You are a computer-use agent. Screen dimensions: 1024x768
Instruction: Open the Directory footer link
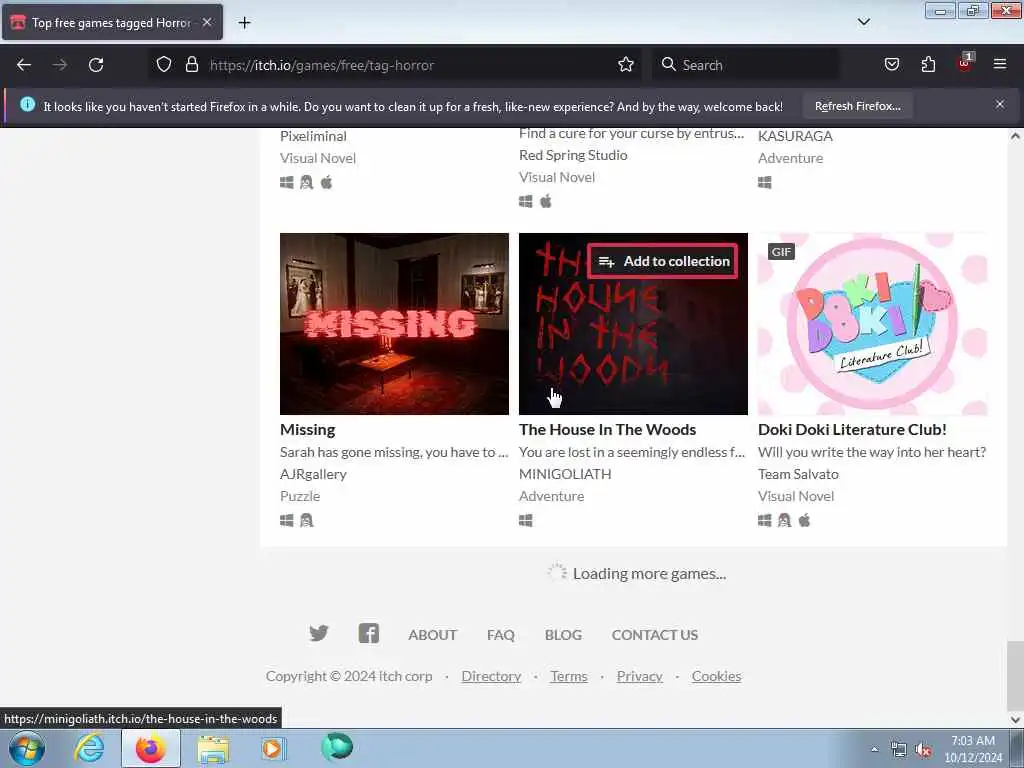pyautogui.click(x=491, y=677)
